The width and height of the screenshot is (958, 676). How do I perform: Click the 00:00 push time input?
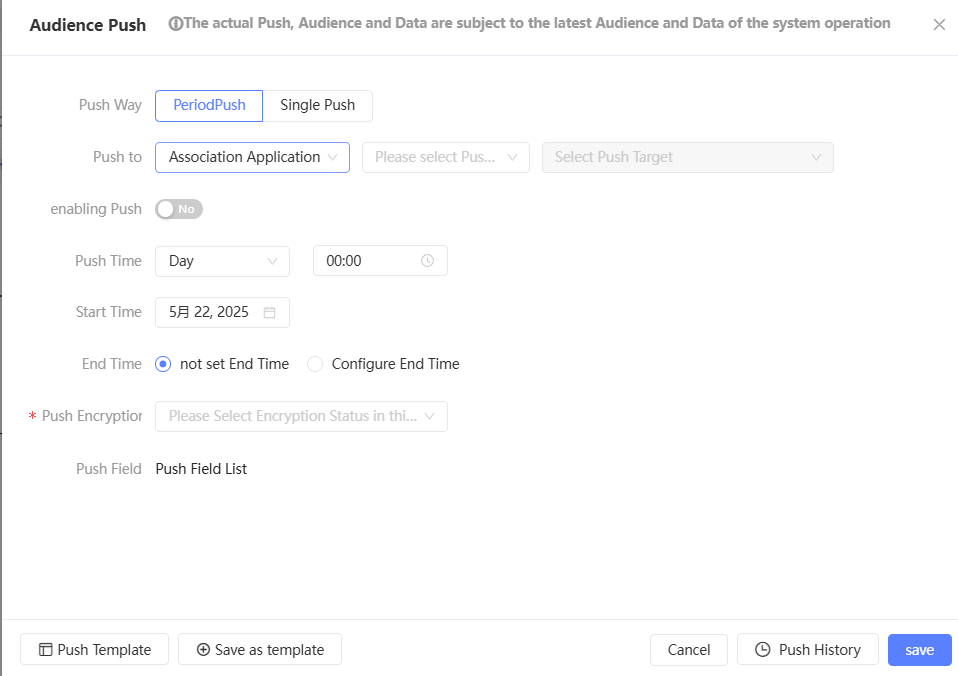coord(370,261)
